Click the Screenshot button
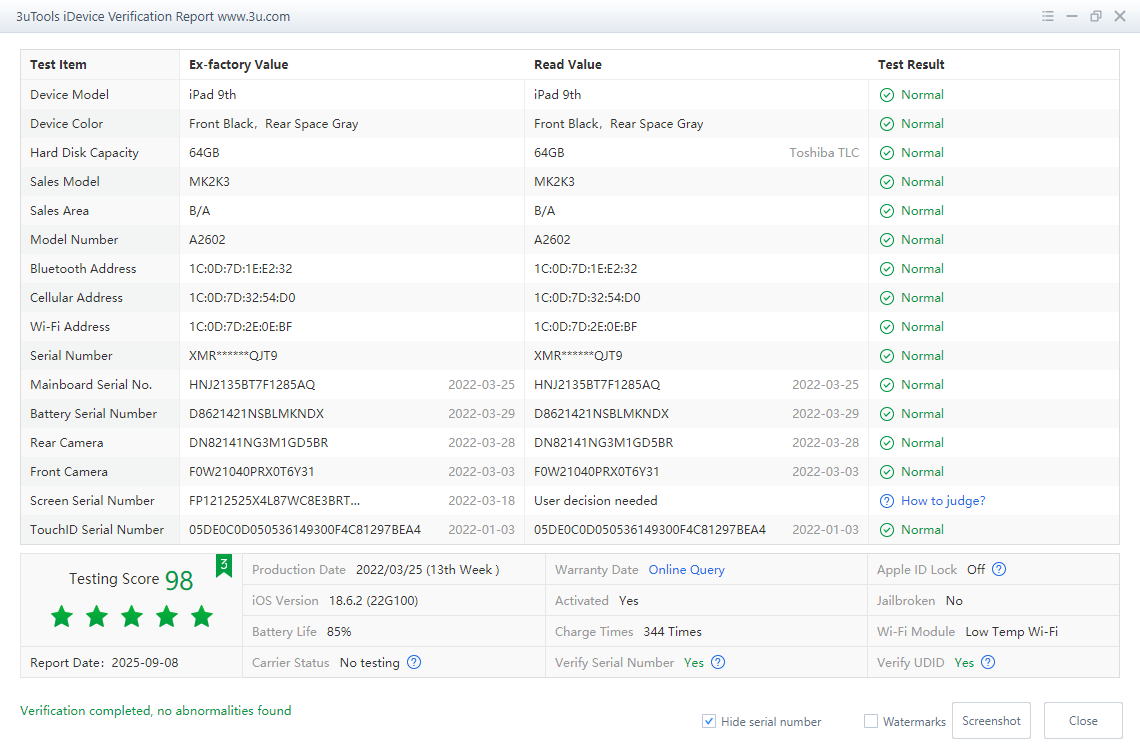 [x=991, y=721]
